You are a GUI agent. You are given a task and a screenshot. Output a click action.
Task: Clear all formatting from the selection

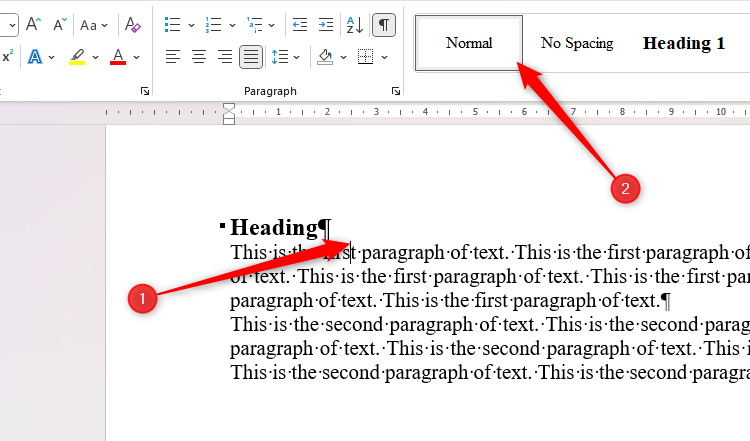[133, 24]
